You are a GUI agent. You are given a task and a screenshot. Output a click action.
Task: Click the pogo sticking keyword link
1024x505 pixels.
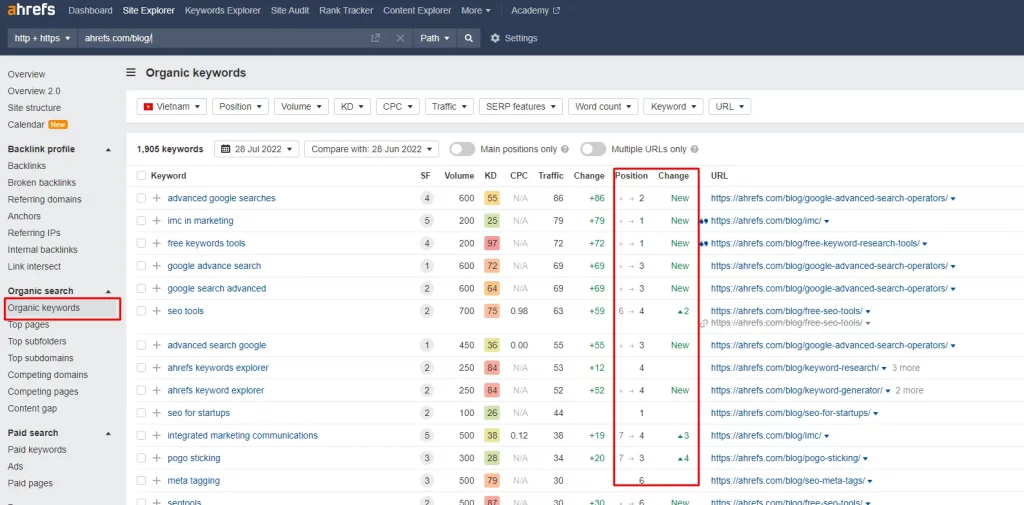tap(194, 458)
